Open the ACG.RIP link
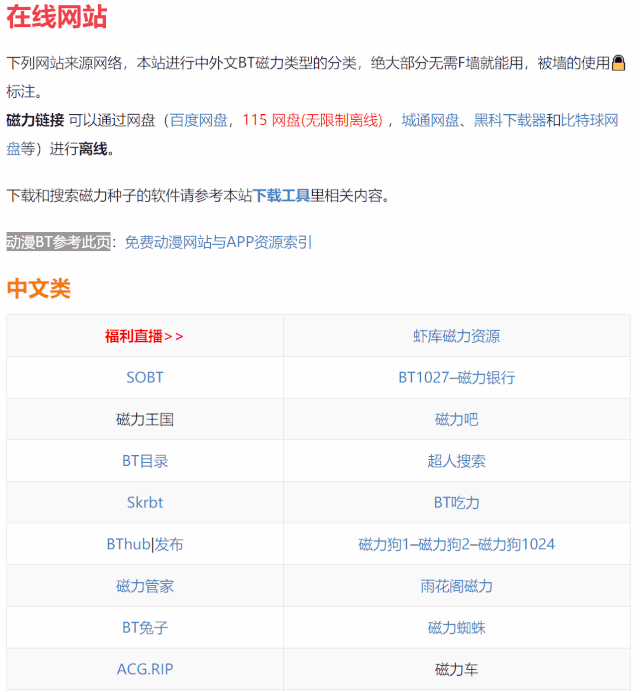Image resolution: width=640 pixels, height=692 pixels. pyautogui.click(x=145, y=669)
